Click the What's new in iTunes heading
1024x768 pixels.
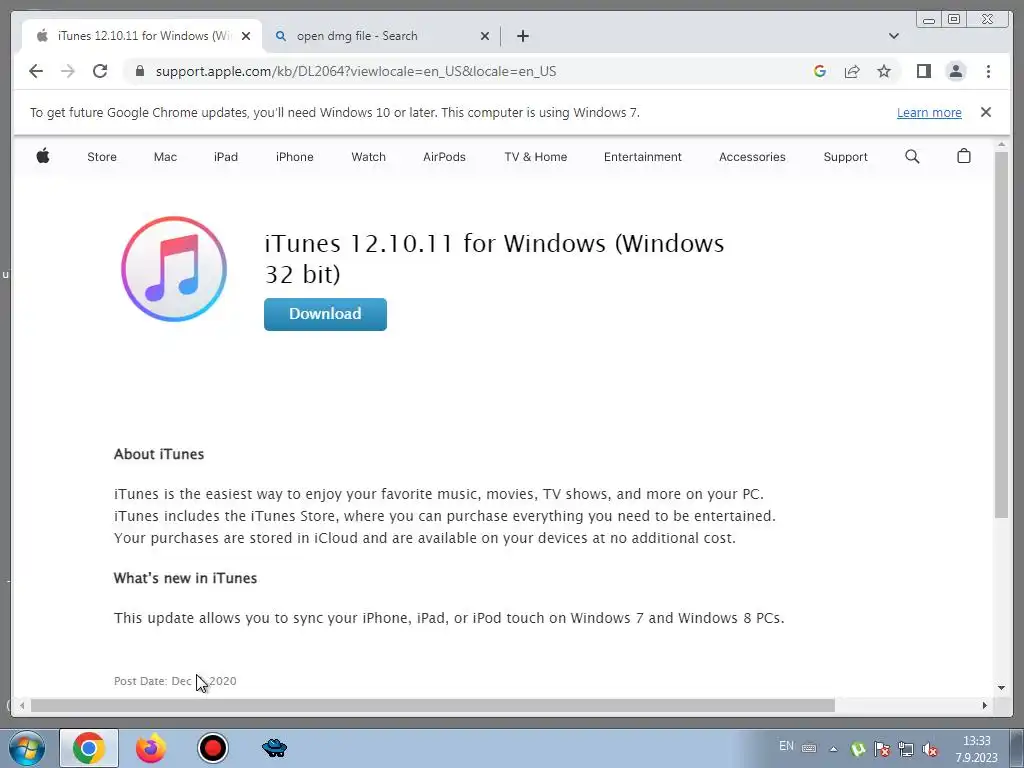pyautogui.click(x=185, y=578)
